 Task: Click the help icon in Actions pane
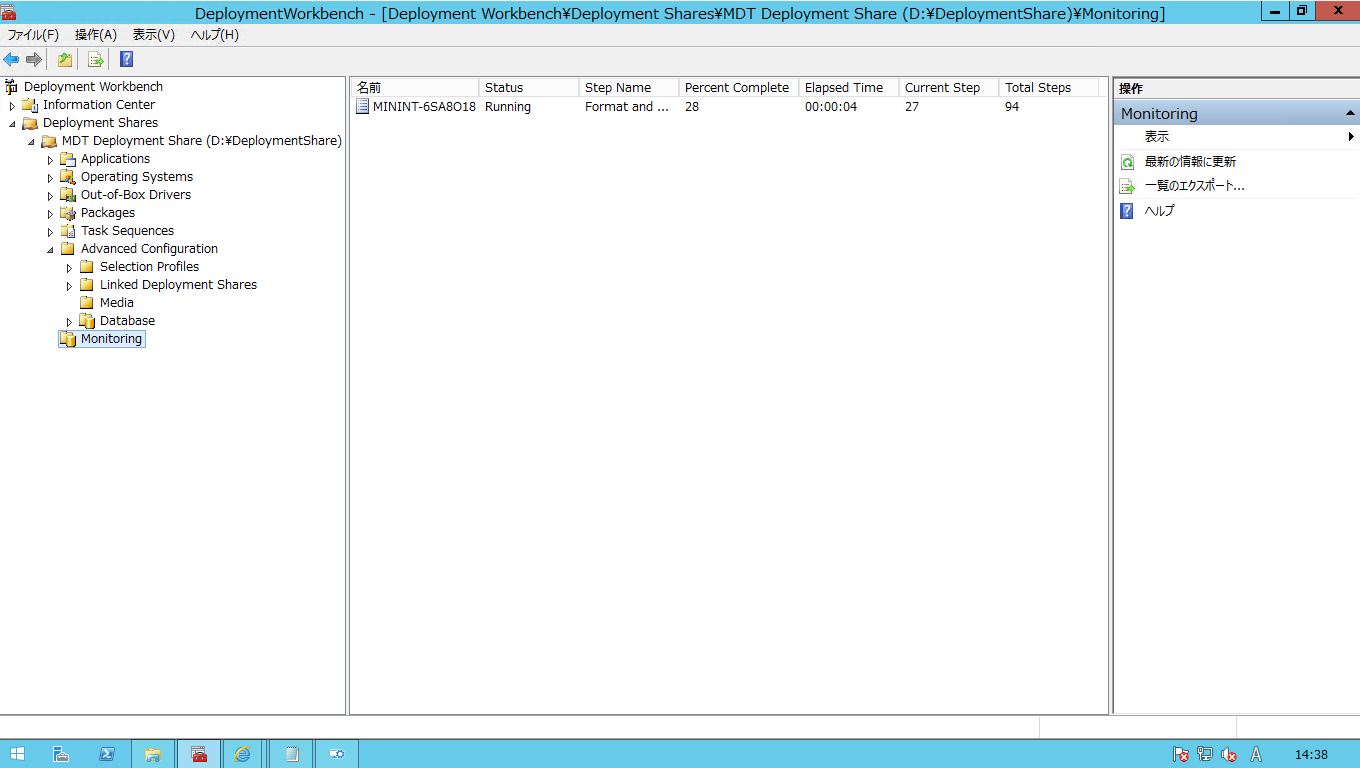(x=1127, y=211)
